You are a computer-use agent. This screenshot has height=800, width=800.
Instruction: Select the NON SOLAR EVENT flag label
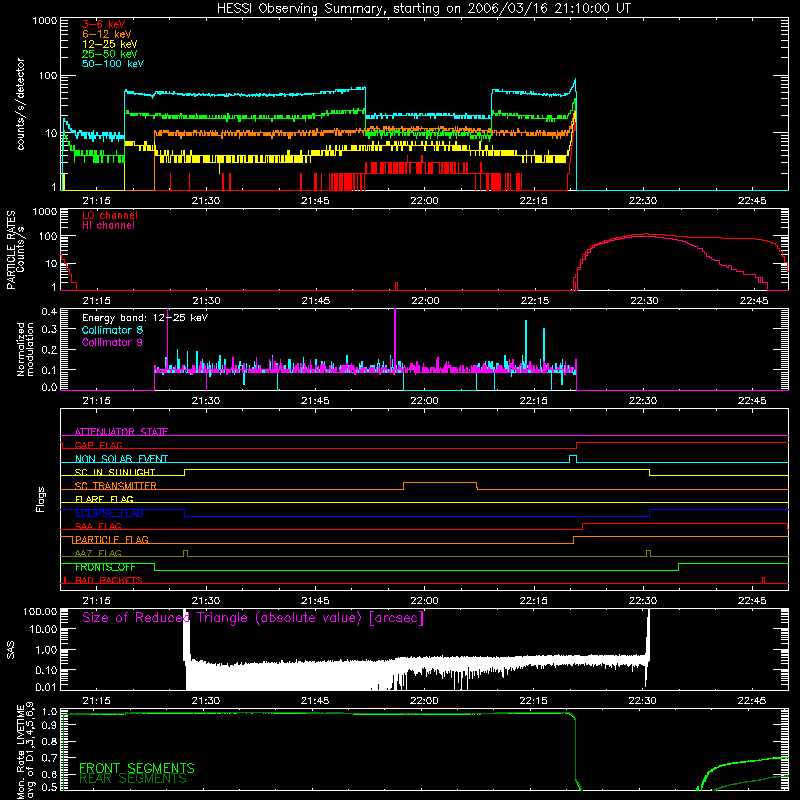click(121, 459)
